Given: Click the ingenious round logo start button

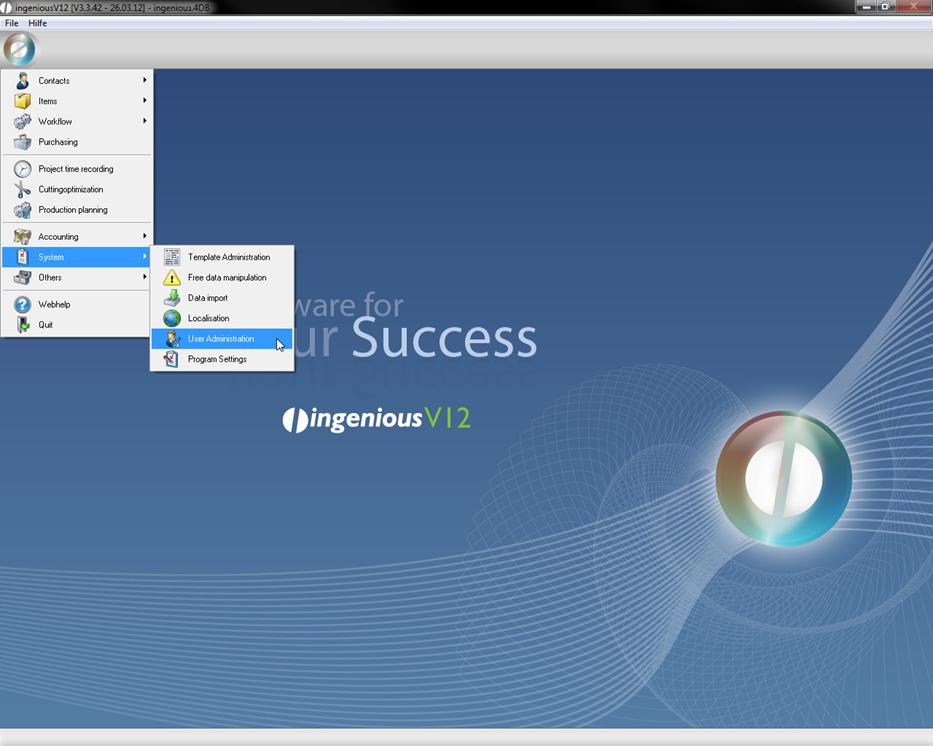Looking at the screenshot, I should click(x=19, y=48).
